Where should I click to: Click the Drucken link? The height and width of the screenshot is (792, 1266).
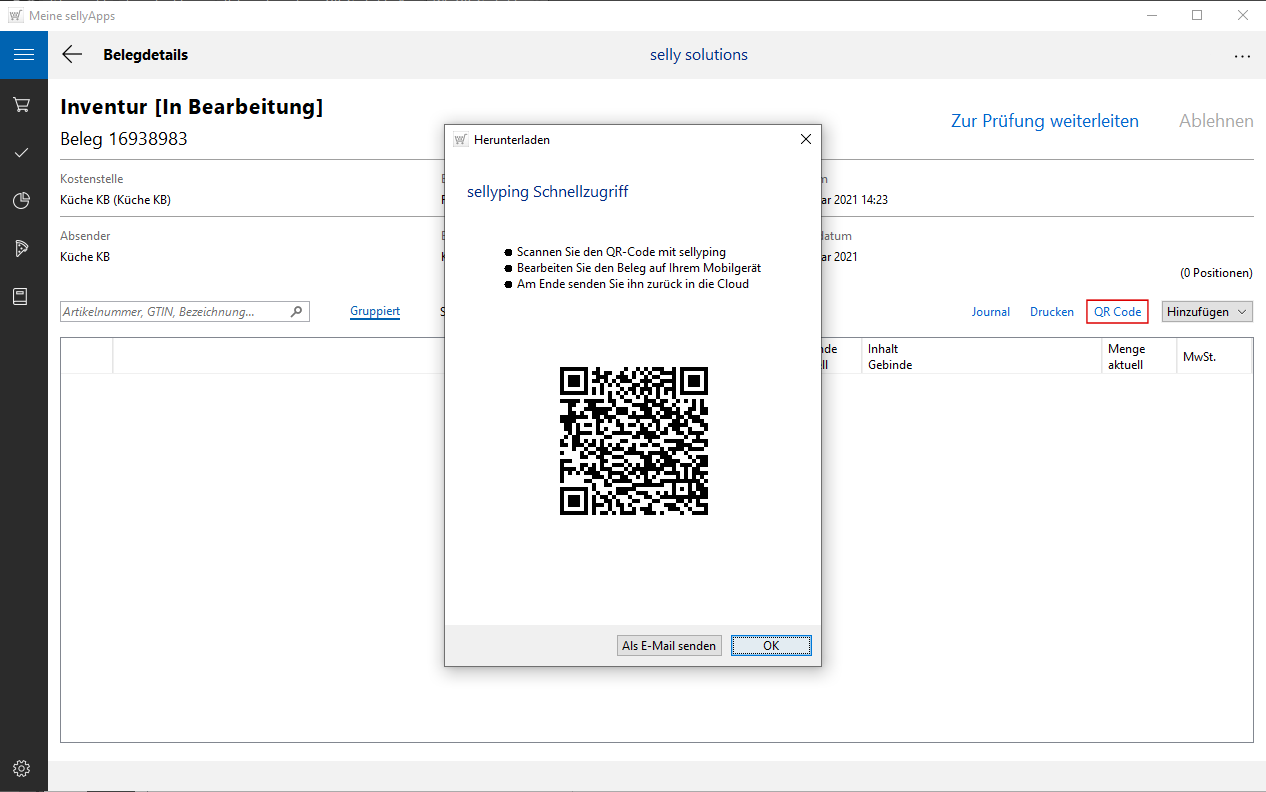pos(1051,312)
